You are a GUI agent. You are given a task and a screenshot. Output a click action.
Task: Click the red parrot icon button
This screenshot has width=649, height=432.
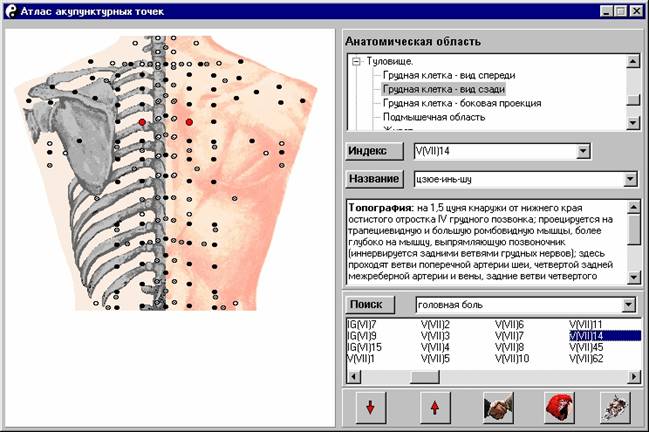[x=558, y=408]
